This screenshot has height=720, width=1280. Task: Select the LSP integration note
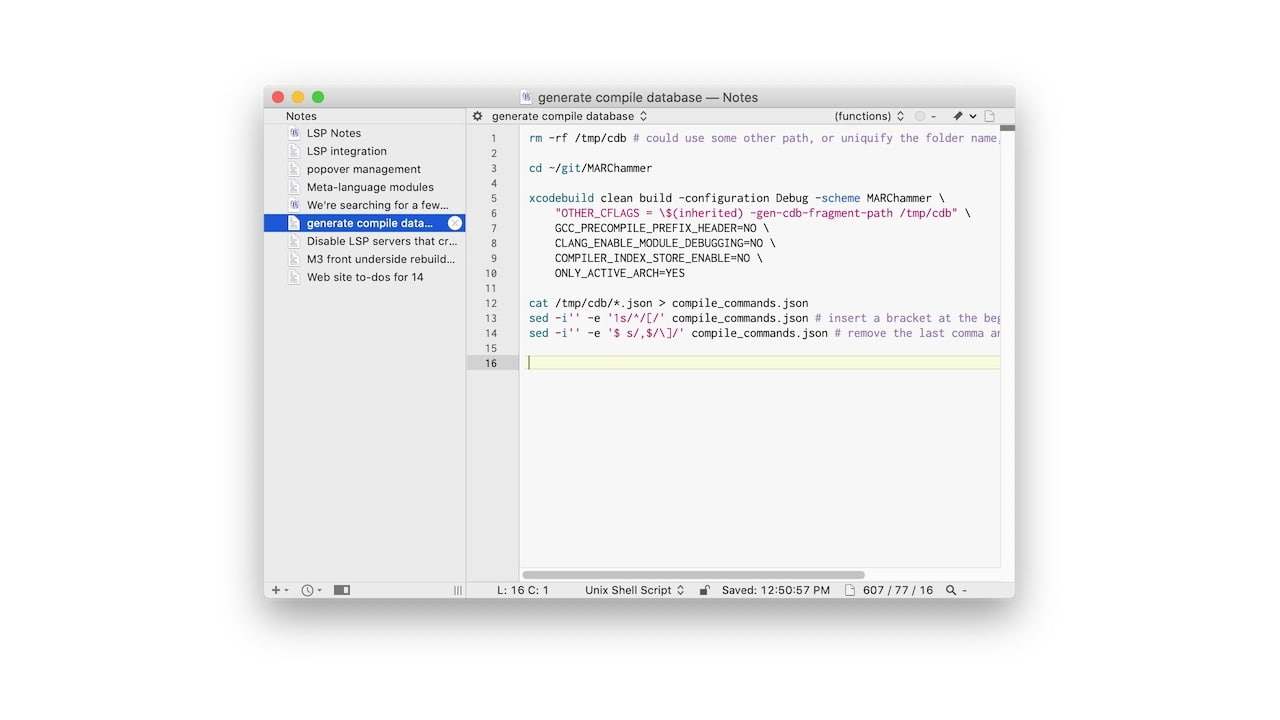tap(346, 151)
